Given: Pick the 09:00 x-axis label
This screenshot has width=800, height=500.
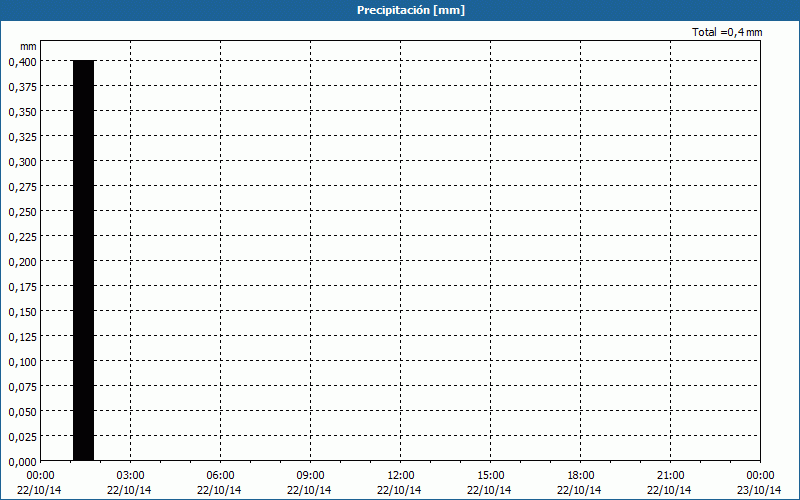Looking at the screenshot, I should pyautogui.click(x=310, y=476).
